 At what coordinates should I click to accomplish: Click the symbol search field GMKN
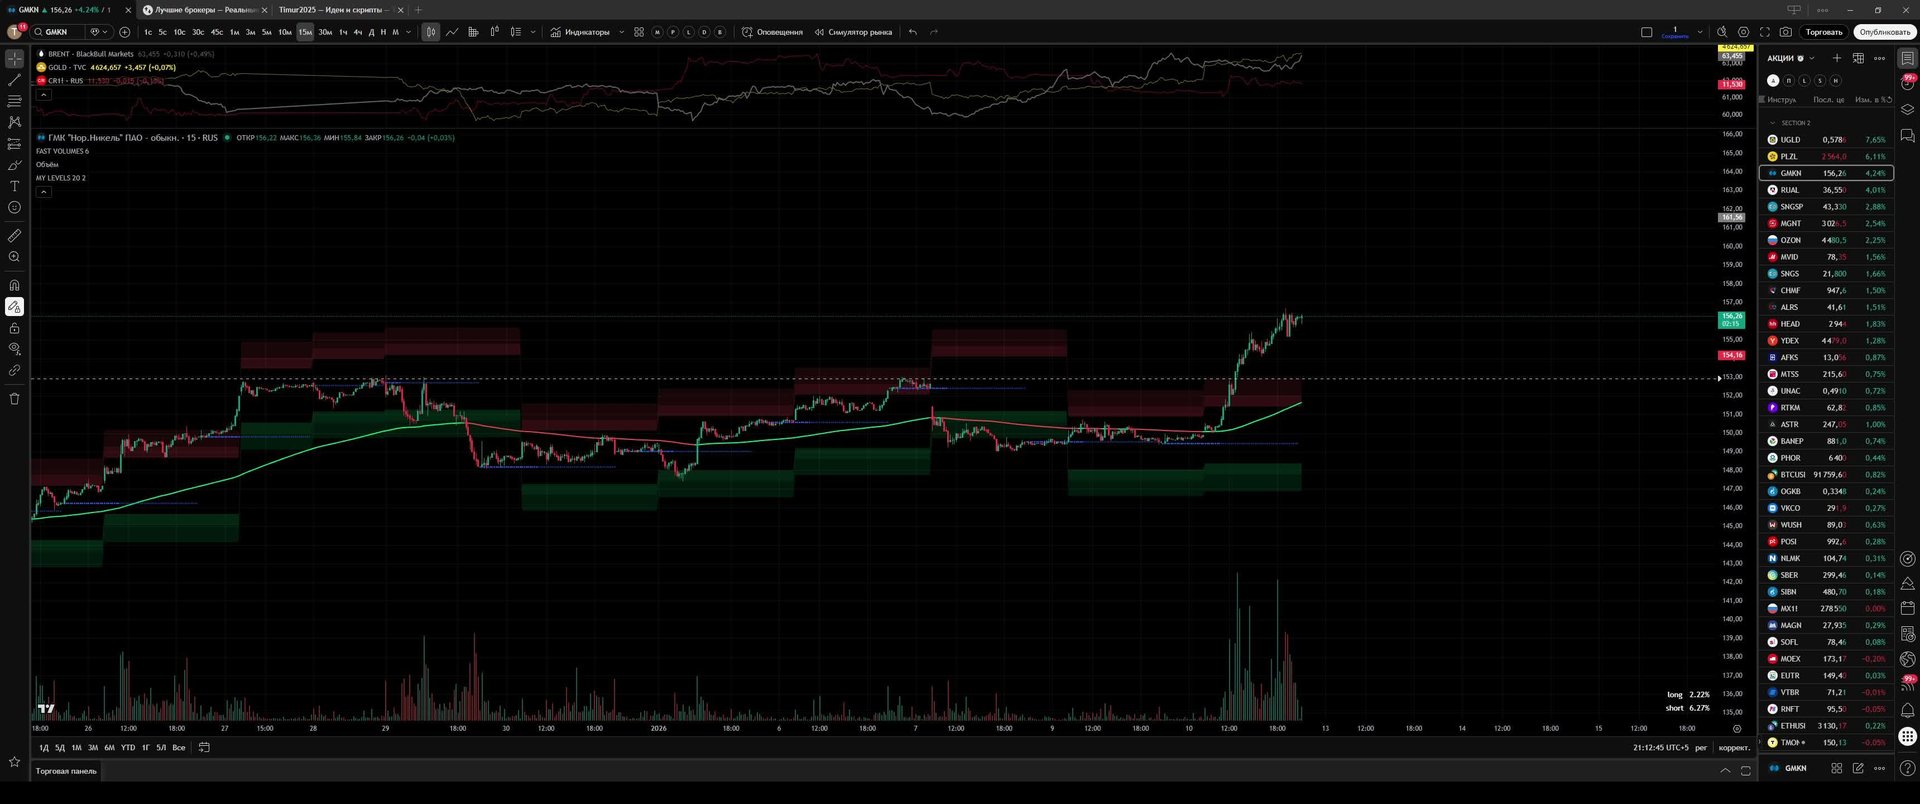click(57, 32)
